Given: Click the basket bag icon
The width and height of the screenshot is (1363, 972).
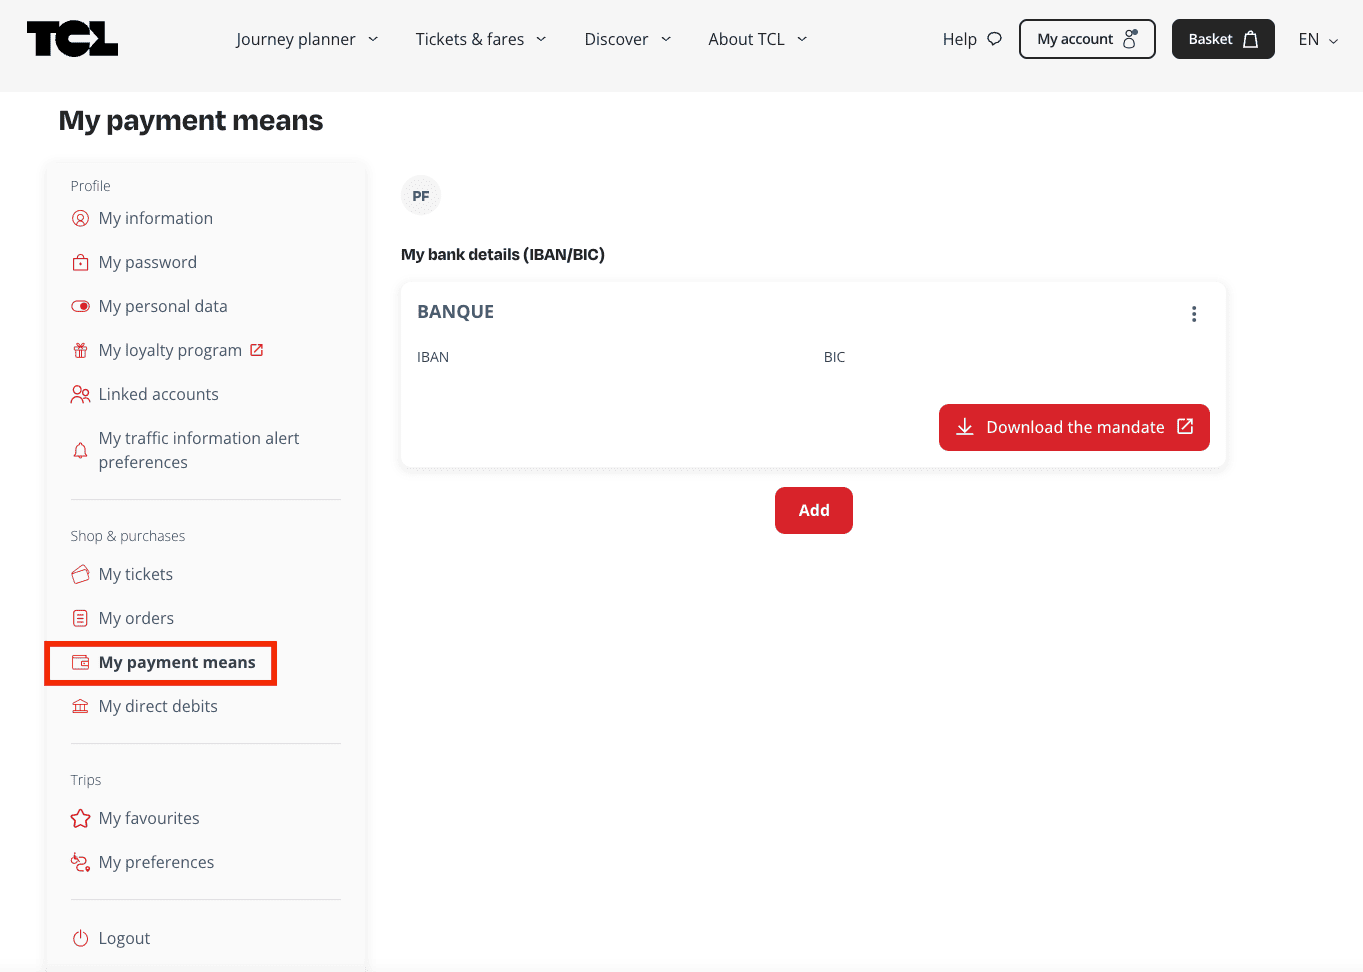Looking at the screenshot, I should click(1251, 39).
